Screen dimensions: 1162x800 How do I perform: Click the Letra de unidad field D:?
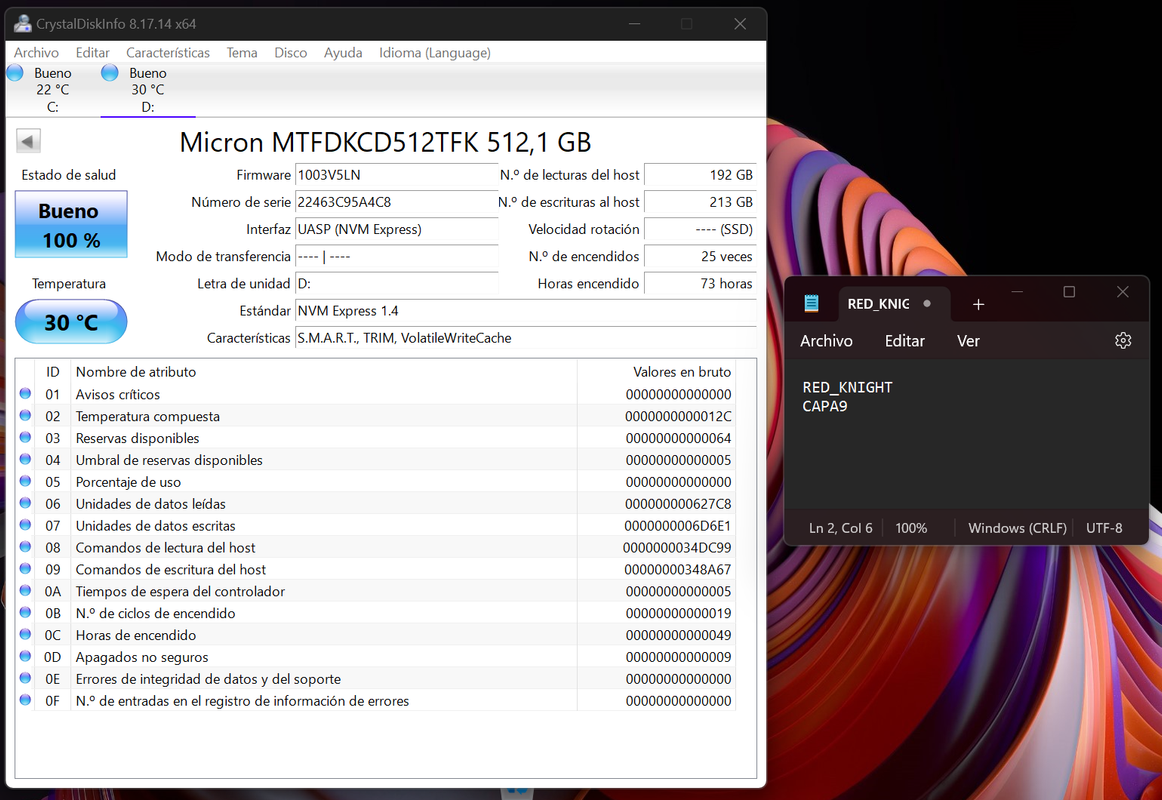point(396,283)
